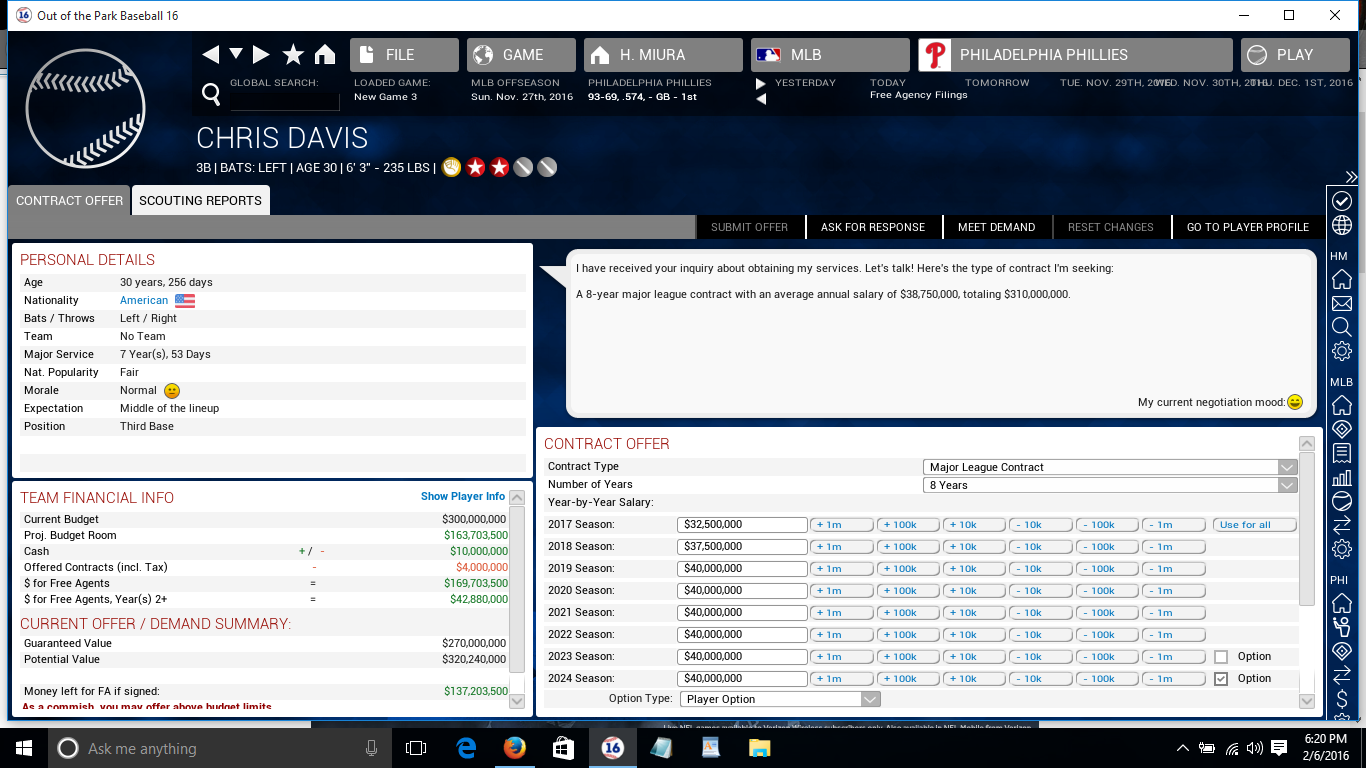Viewport: 1366px width, 768px height.
Task: Click the home icon under PHI
Action: (x=1342, y=603)
